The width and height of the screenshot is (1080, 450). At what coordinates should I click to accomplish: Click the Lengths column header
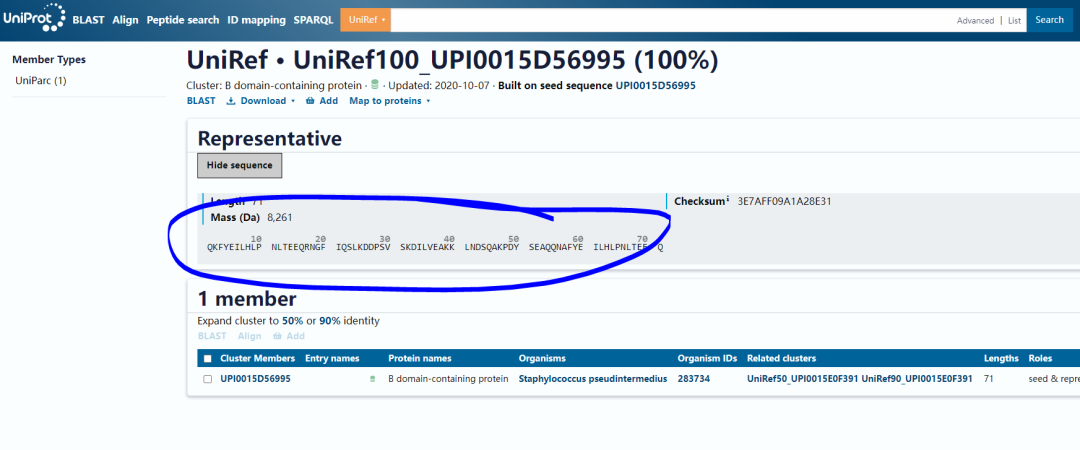click(x=1001, y=358)
